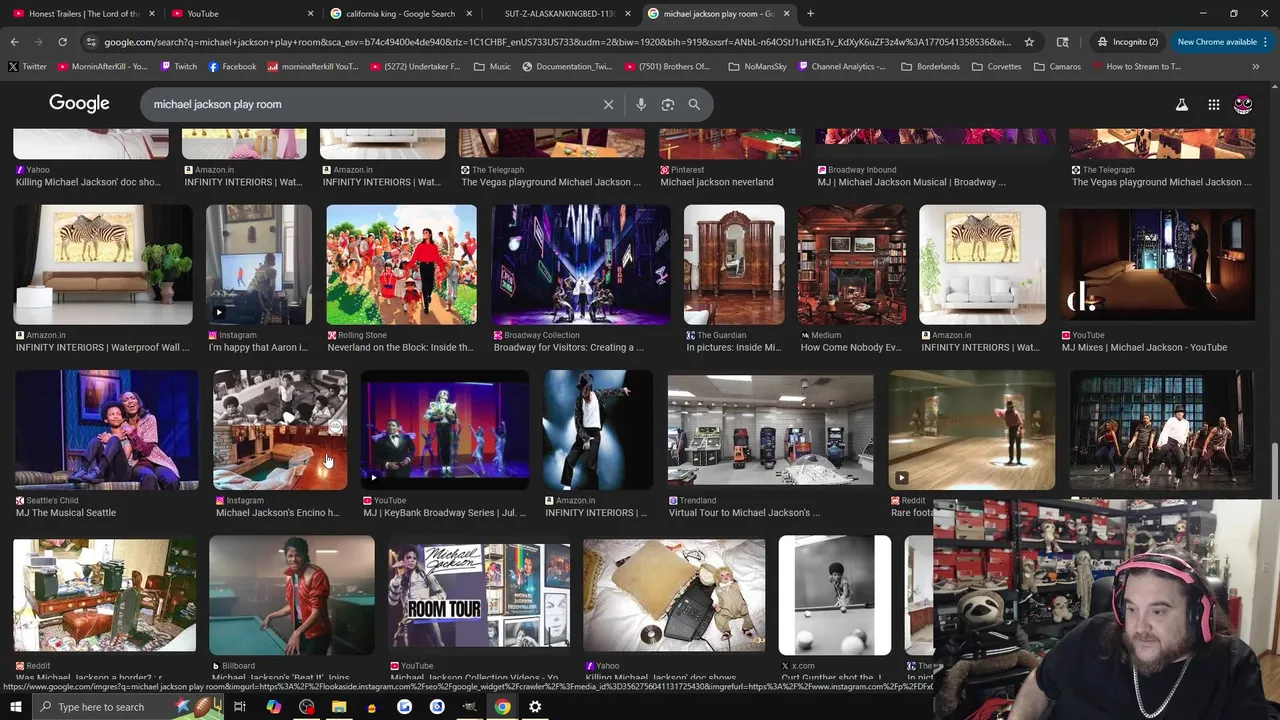The image size is (1280, 720).
Task: Open Billboard pool table thumbnail
Action: (292, 595)
